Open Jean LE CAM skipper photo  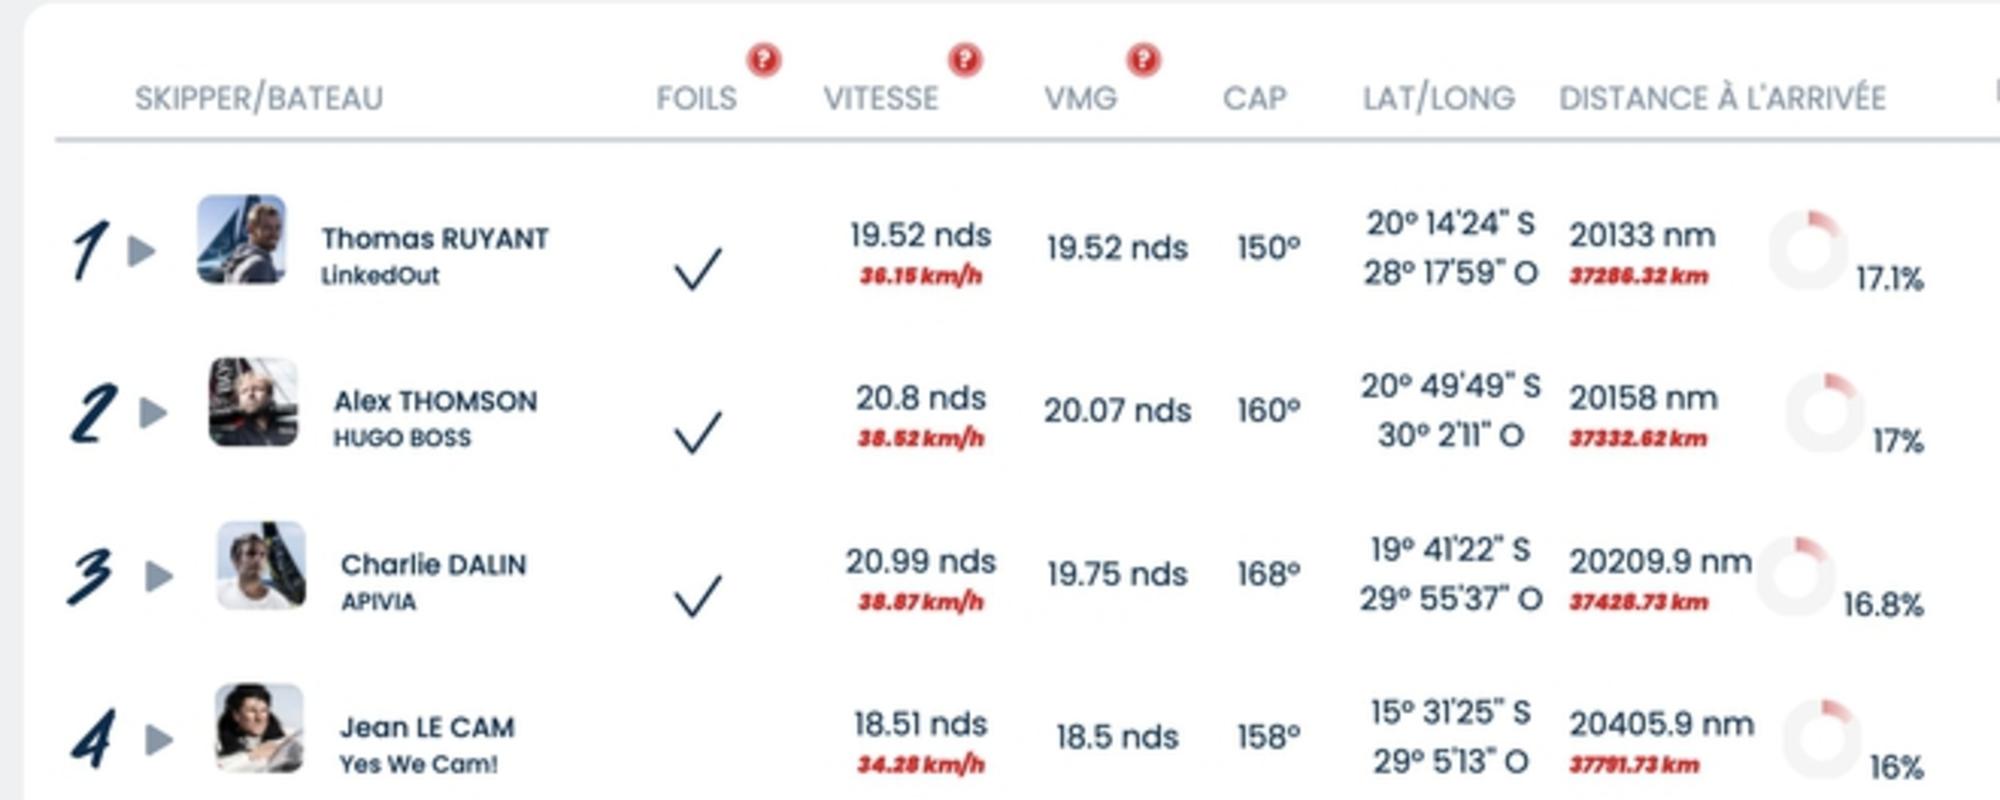pyautogui.click(x=260, y=728)
